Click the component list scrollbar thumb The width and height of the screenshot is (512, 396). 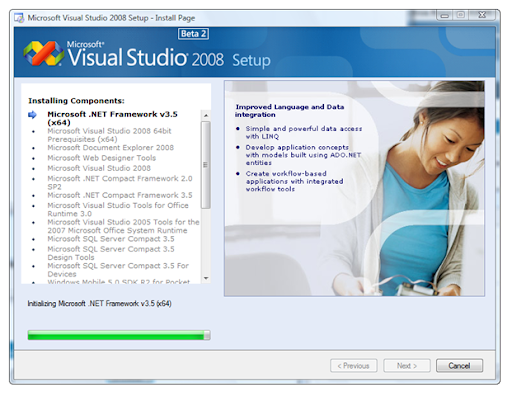pyautogui.click(x=206, y=165)
